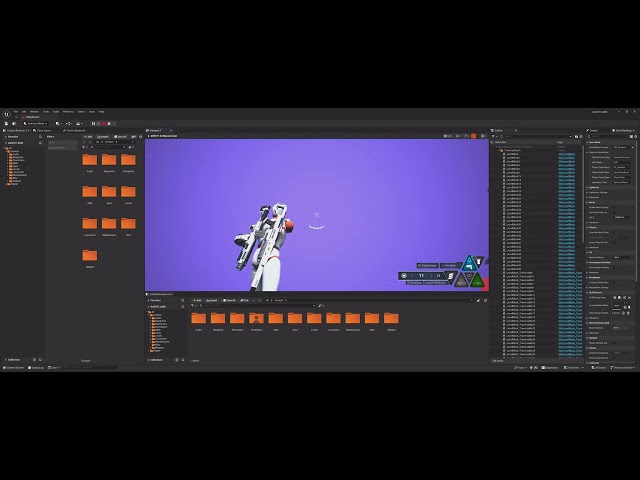
Task: Click the settings gear in bottom Content Browser
Action: 485,300
